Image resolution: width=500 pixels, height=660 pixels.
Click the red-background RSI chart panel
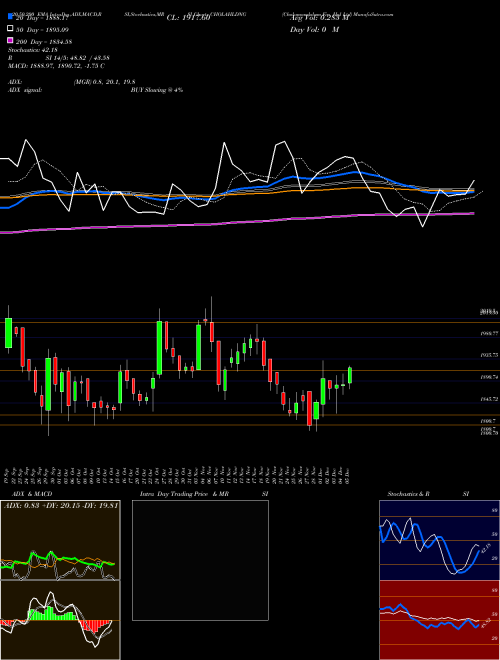pyautogui.click(x=439, y=620)
